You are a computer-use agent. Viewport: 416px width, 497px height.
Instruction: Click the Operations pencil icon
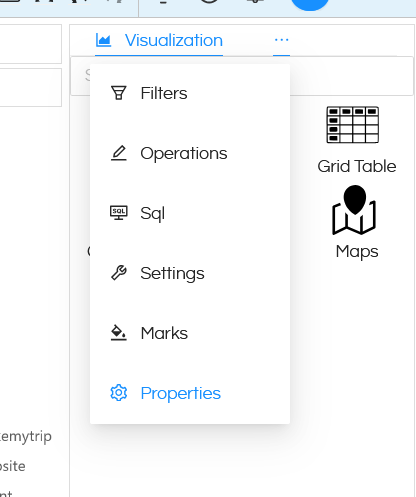point(119,153)
